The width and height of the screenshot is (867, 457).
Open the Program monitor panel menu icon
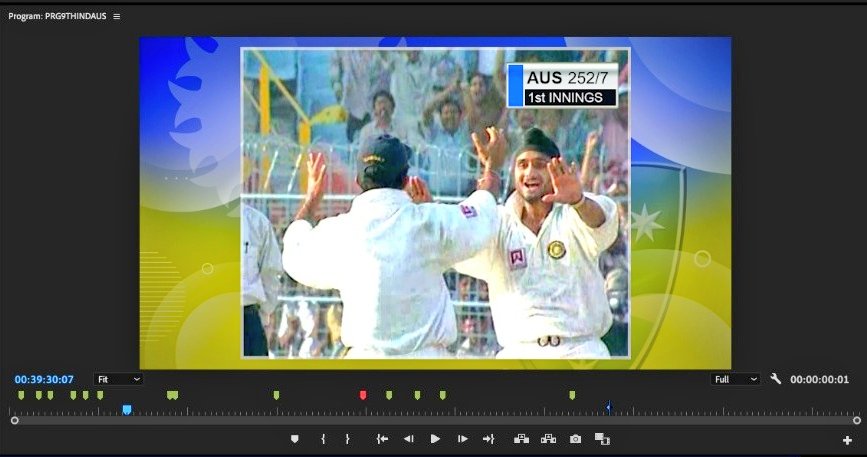tap(117, 17)
